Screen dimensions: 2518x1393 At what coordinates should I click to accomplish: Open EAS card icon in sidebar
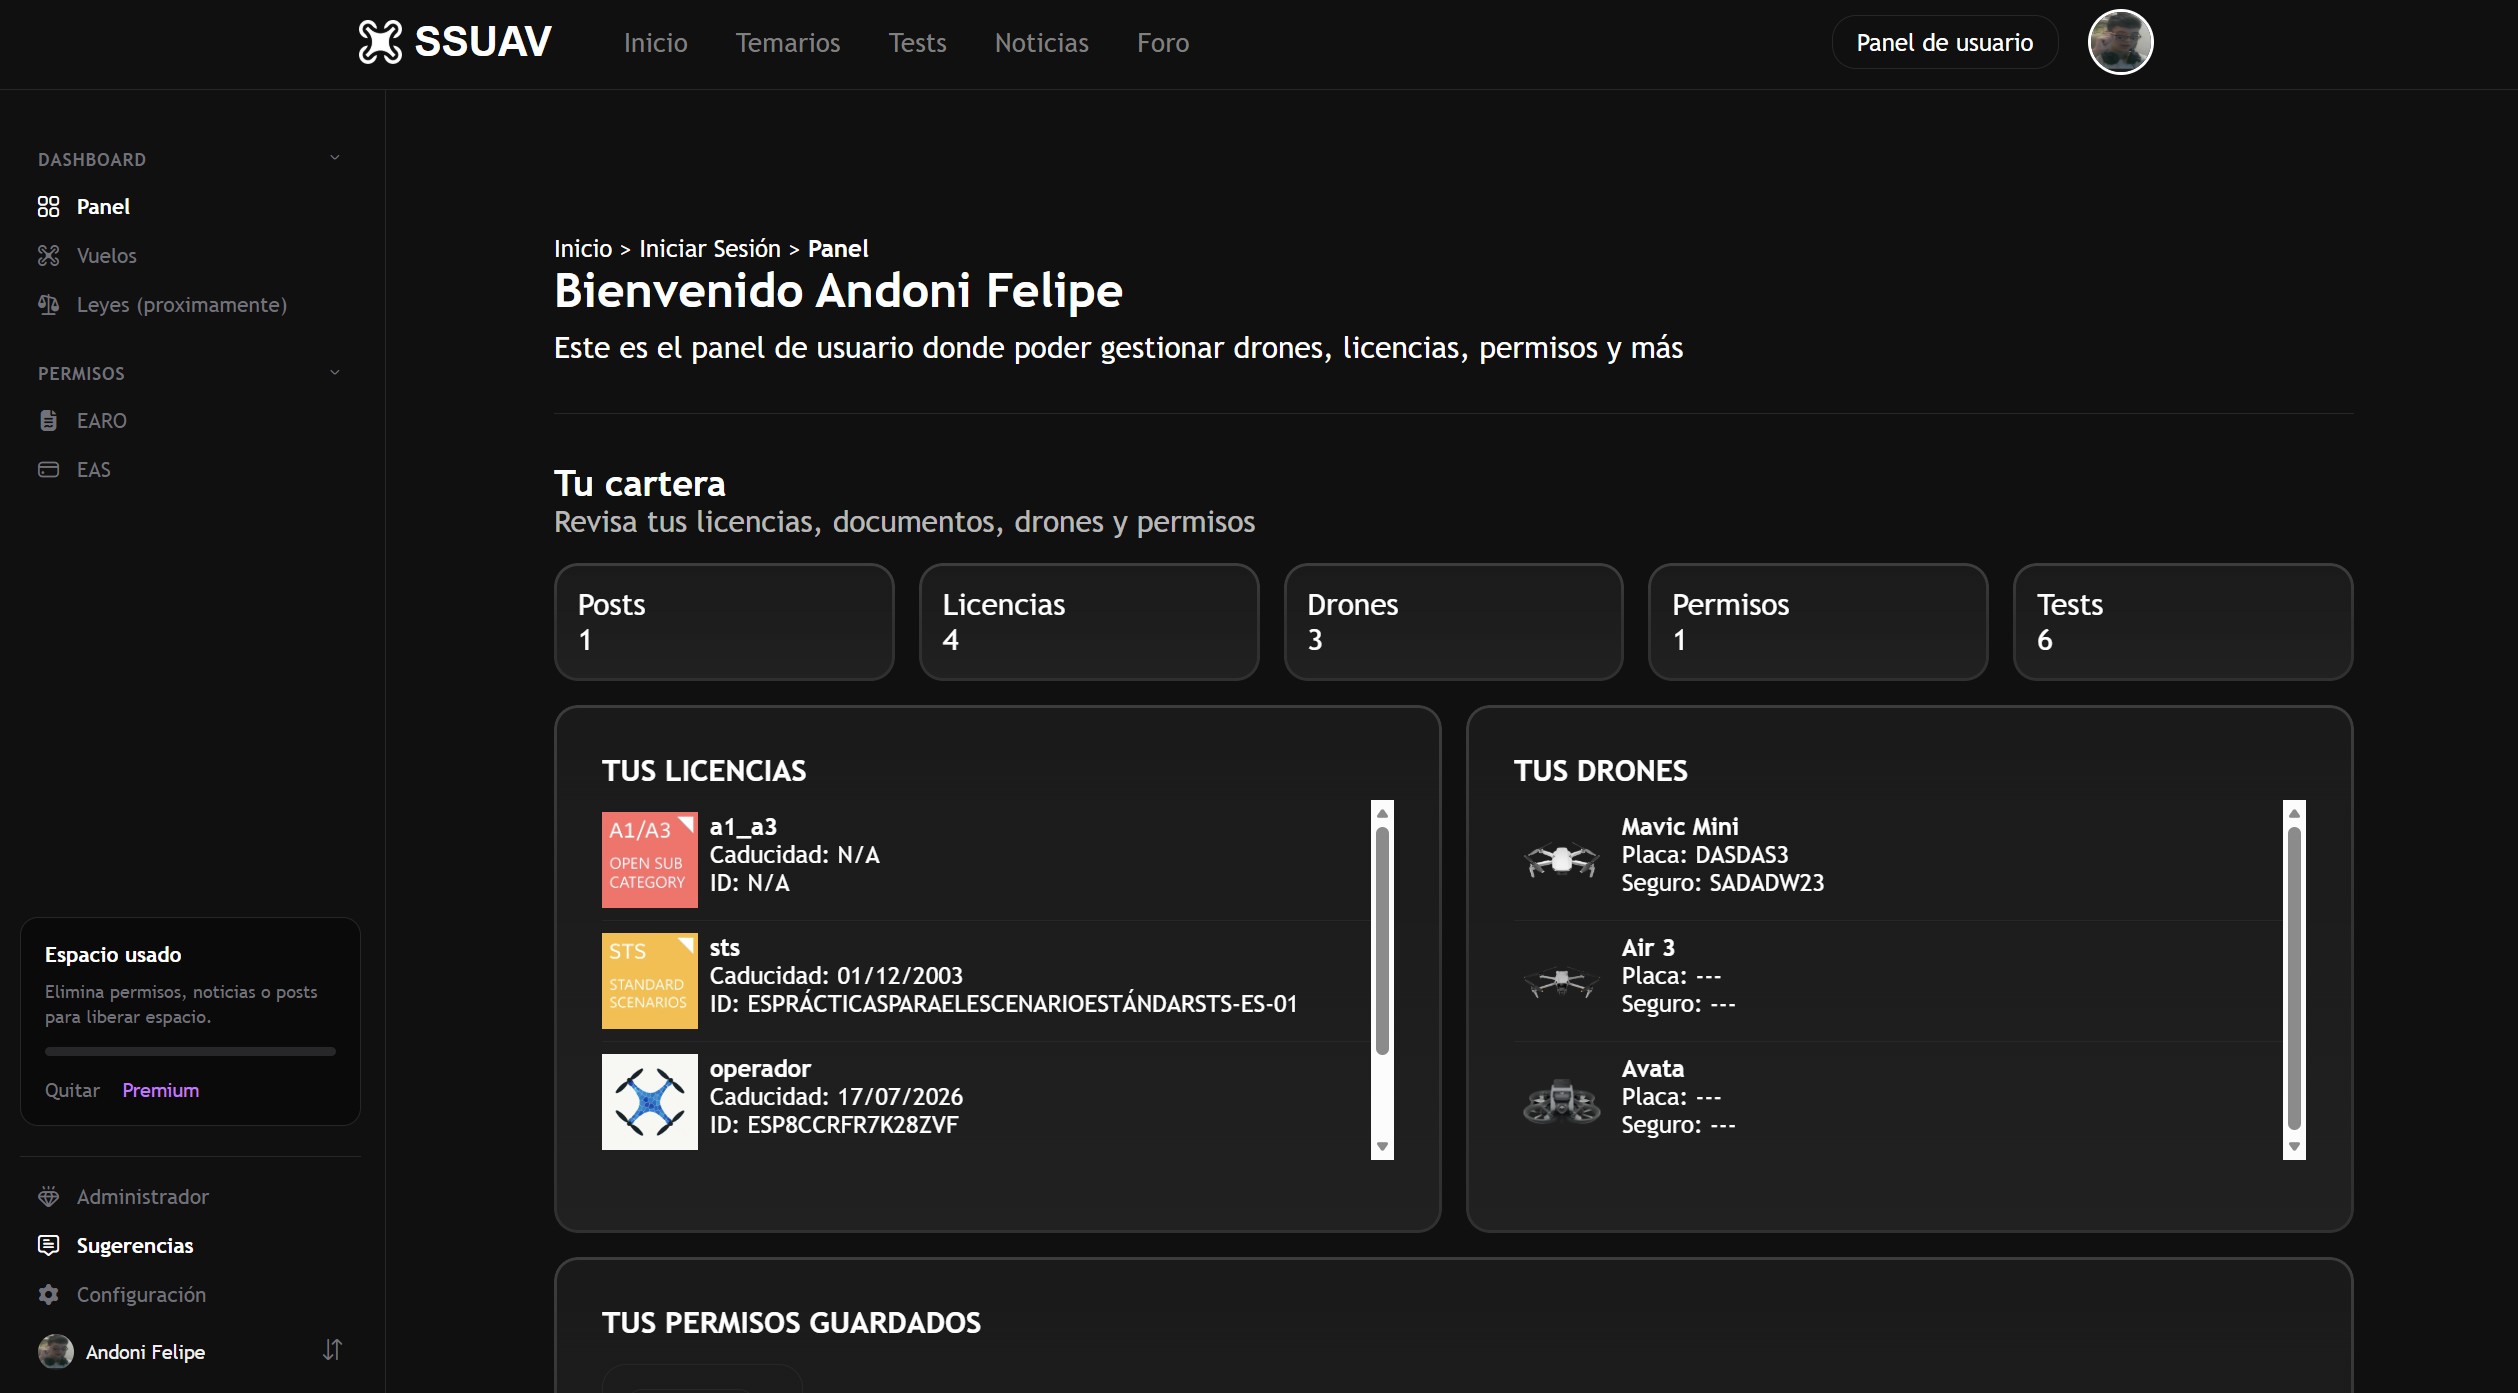tap(48, 470)
